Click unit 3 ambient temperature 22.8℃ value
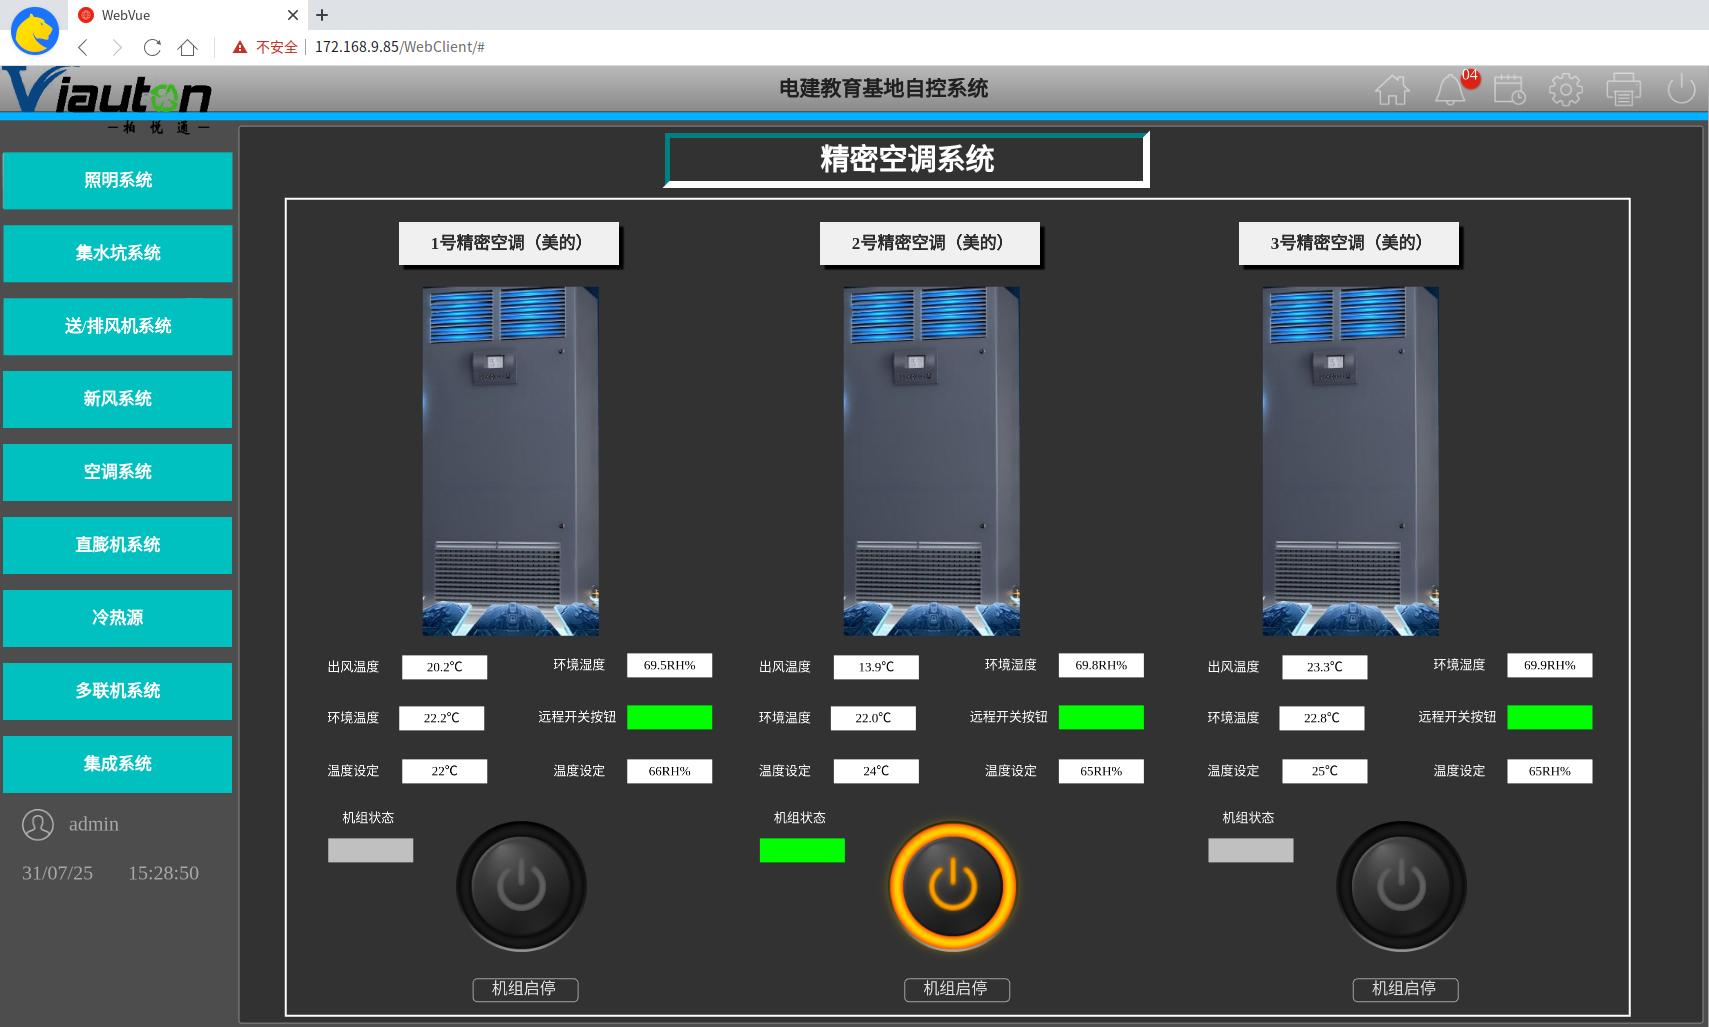Screen dimensions: 1709x1027 tap(1322, 718)
